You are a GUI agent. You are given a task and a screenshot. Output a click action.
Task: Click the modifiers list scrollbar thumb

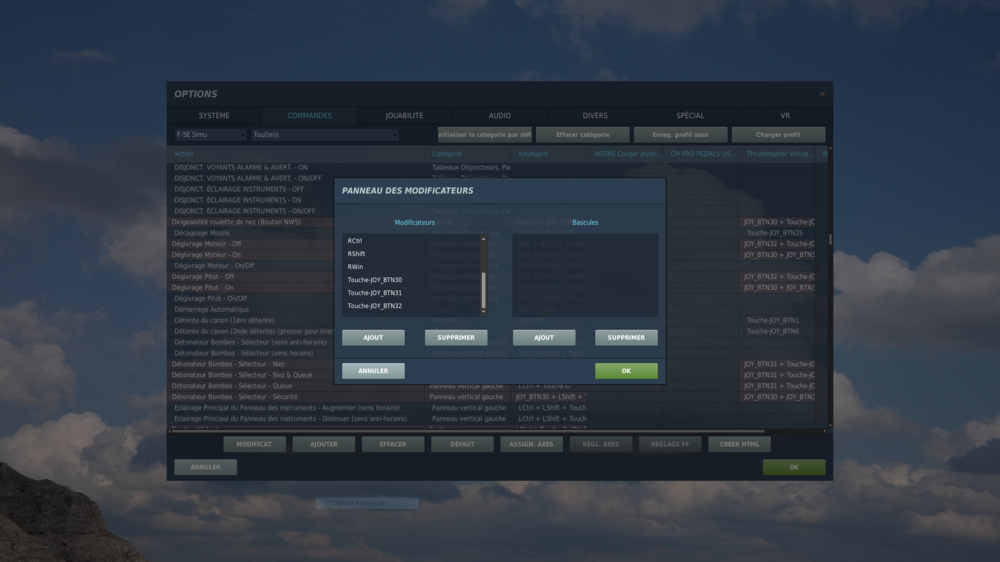tap(483, 290)
